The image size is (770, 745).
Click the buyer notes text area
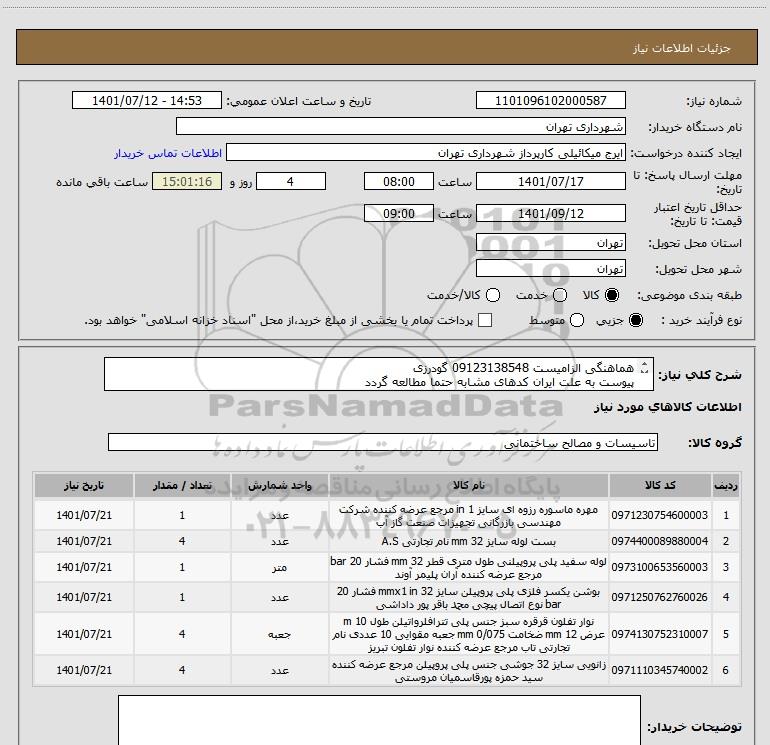[x=379, y=720]
